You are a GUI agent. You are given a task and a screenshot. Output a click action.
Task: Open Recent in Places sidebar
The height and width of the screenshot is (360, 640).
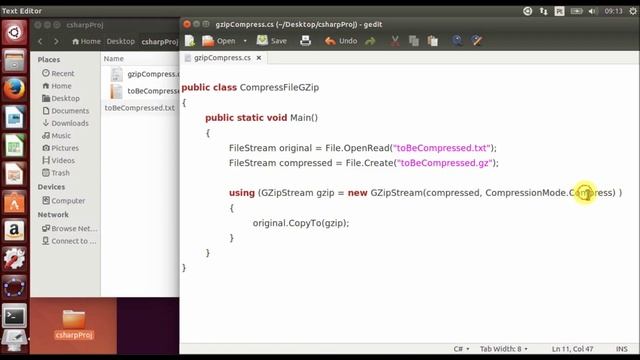58,73
